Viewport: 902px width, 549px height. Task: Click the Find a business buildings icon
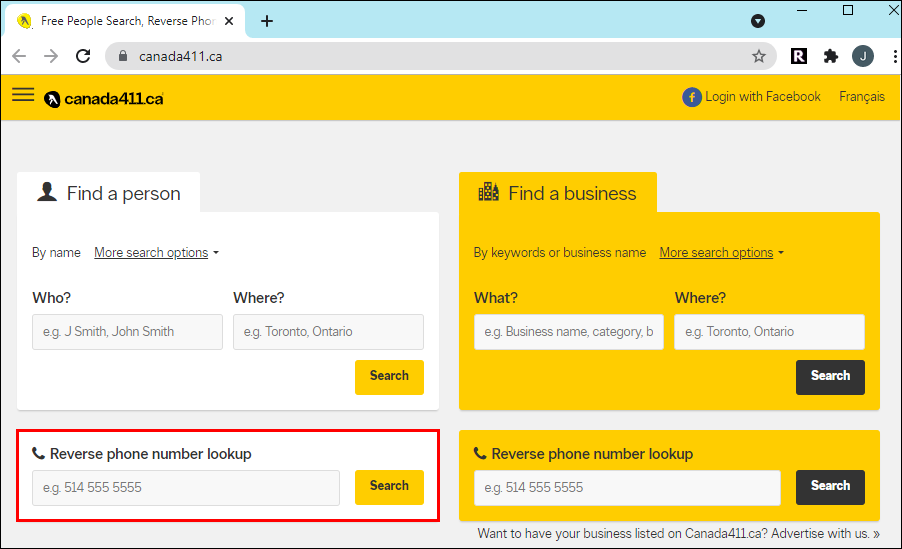tap(489, 192)
